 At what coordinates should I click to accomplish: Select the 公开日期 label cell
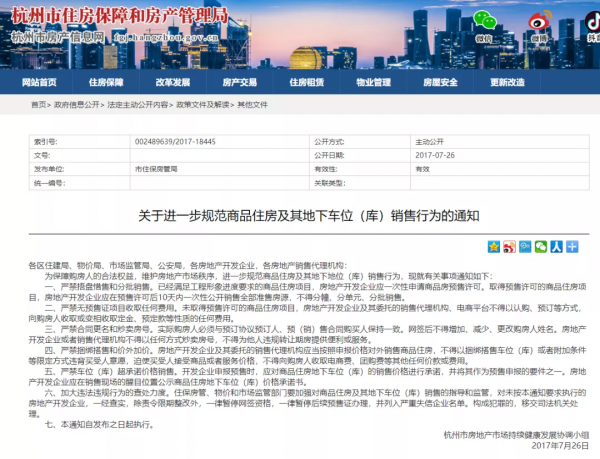(x=360, y=156)
